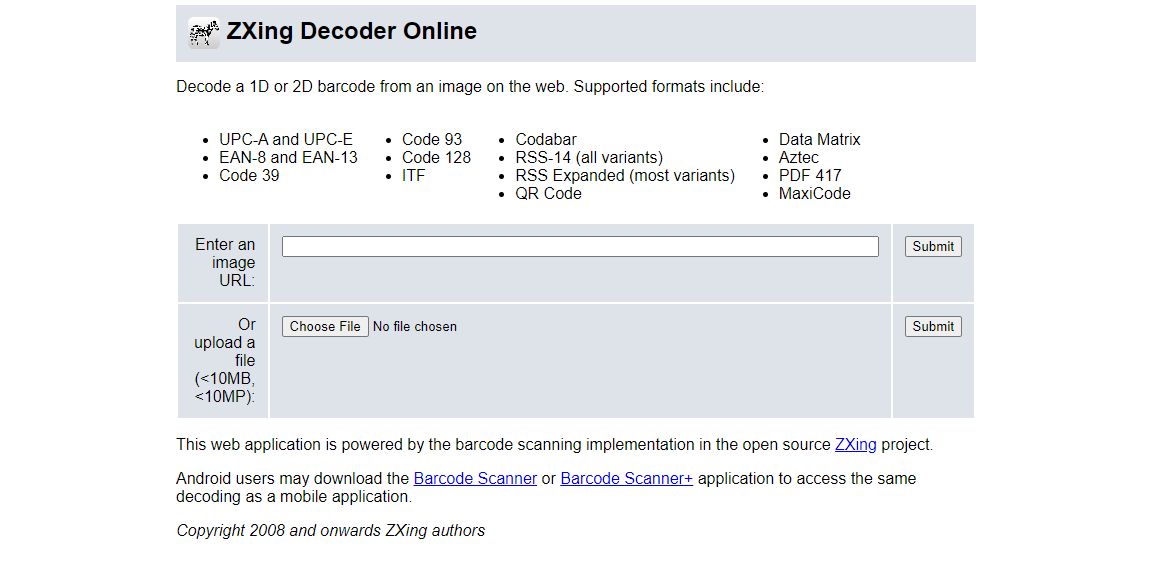
Task: Click the 'QR Code' list item
Action: (x=549, y=193)
